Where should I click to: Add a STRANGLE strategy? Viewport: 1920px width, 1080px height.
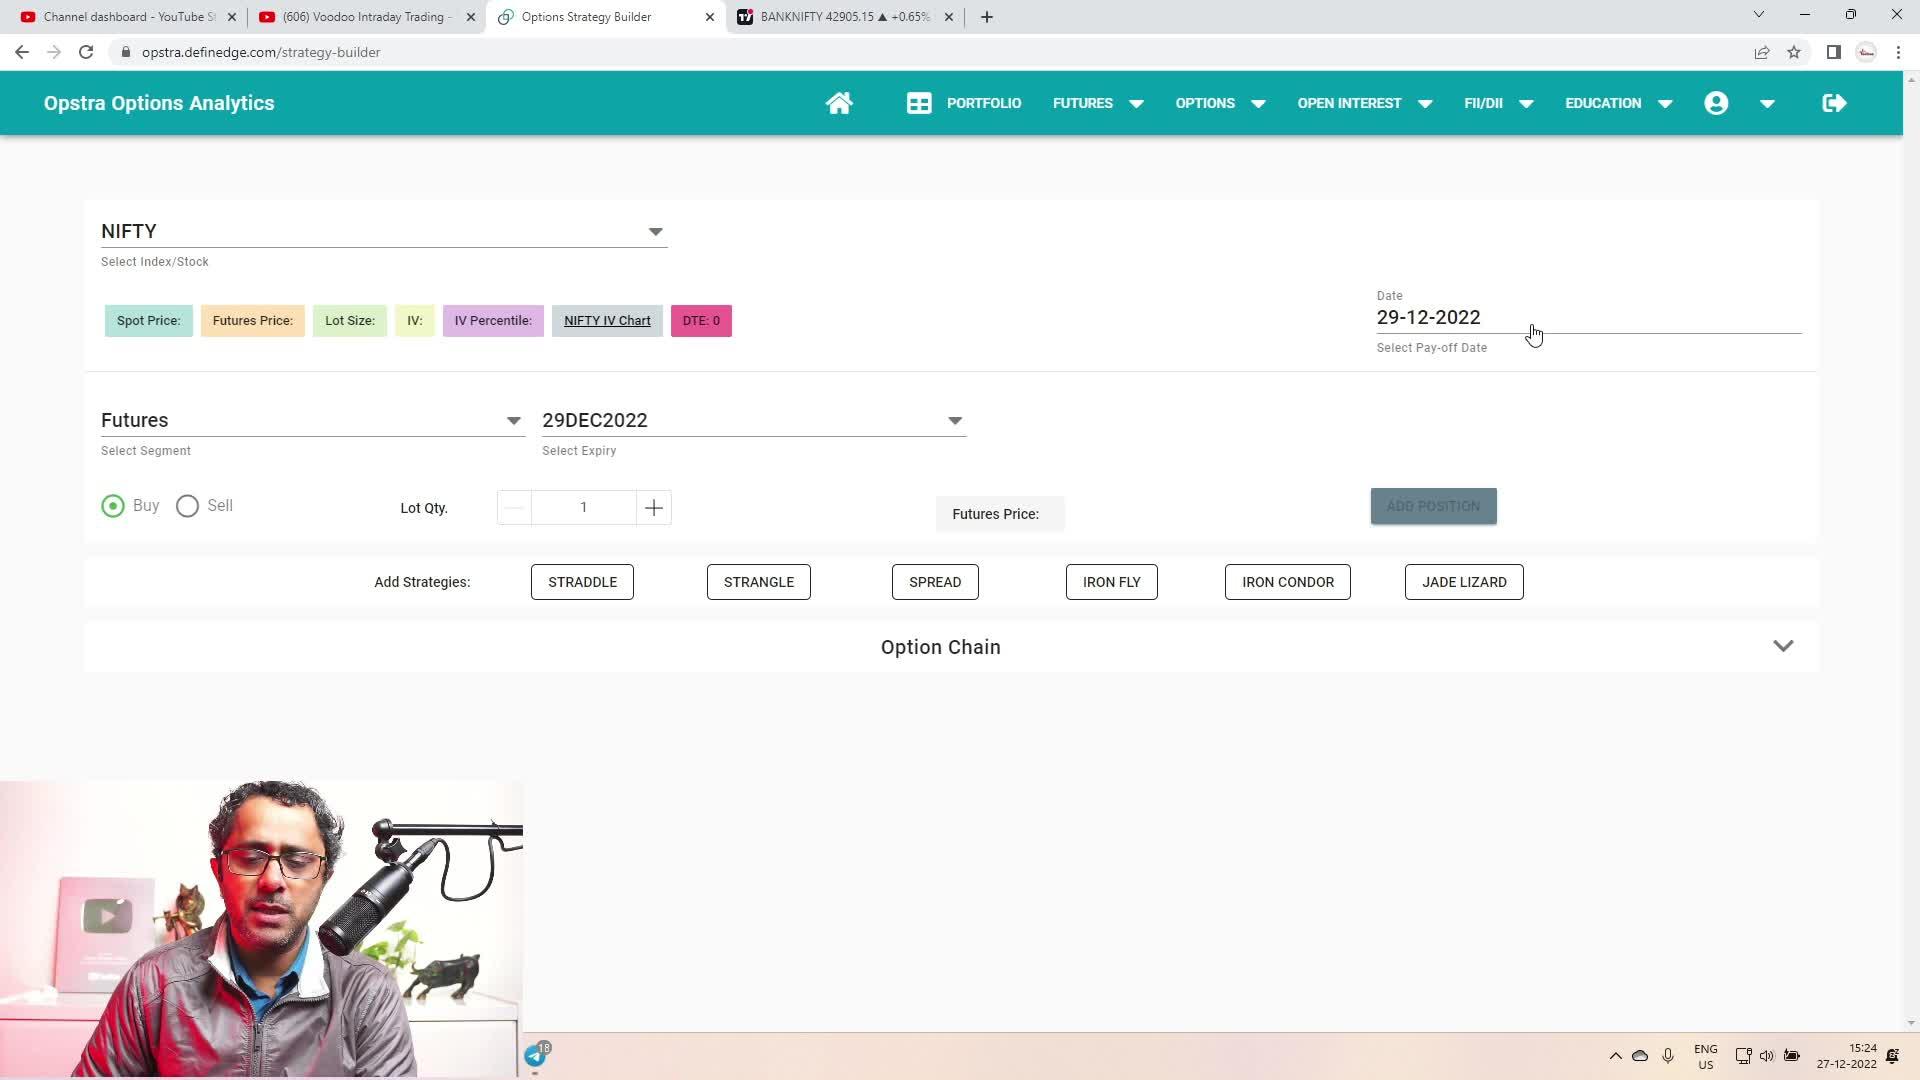pyautogui.click(x=759, y=582)
